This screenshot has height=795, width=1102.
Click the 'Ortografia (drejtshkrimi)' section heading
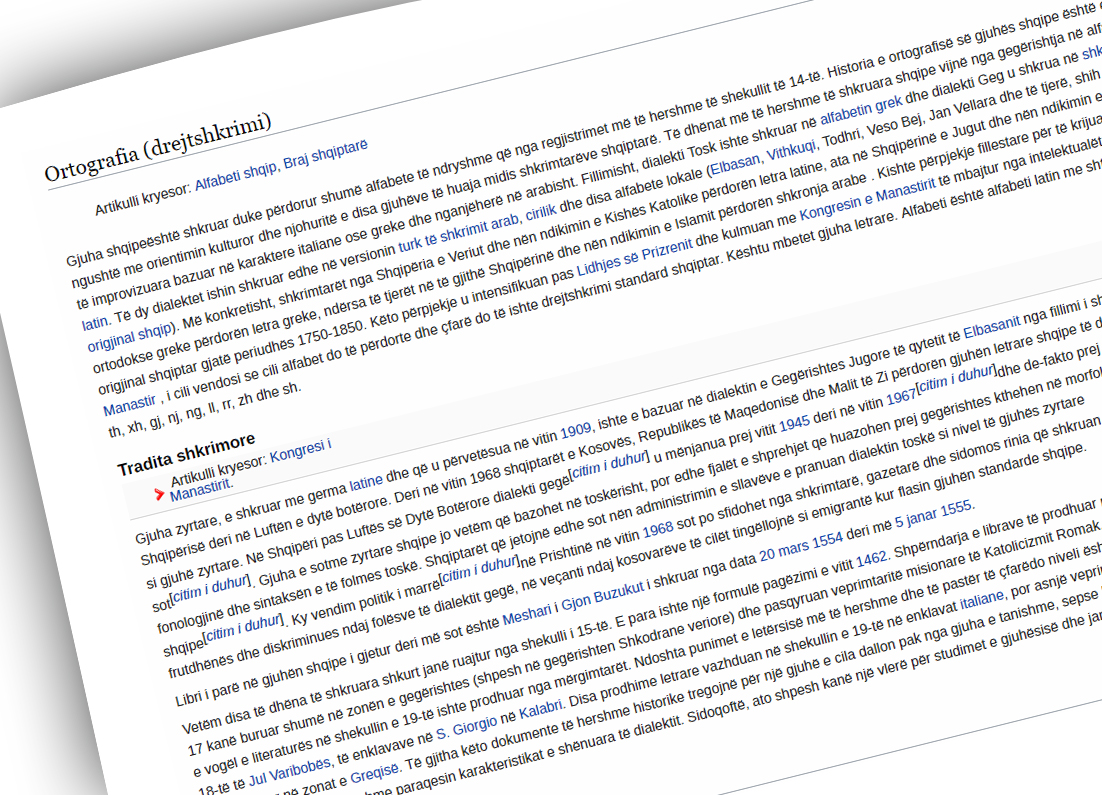pyautogui.click(x=157, y=150)
